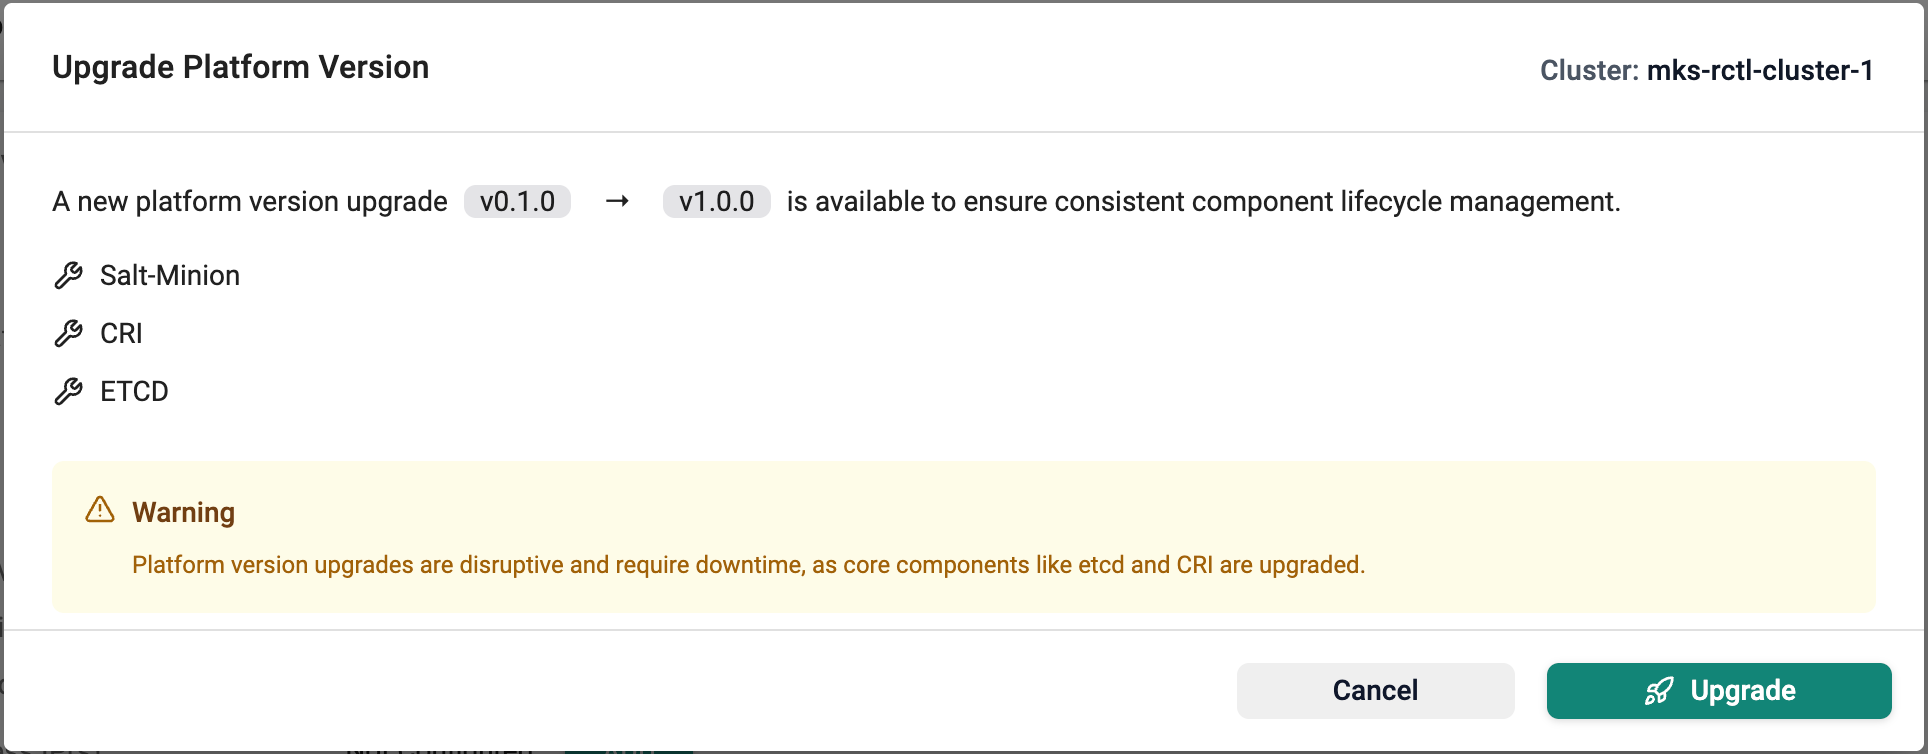Click the wrench icon beside CRI
This screenshot has height=754, width=1928.
[68, 334]
